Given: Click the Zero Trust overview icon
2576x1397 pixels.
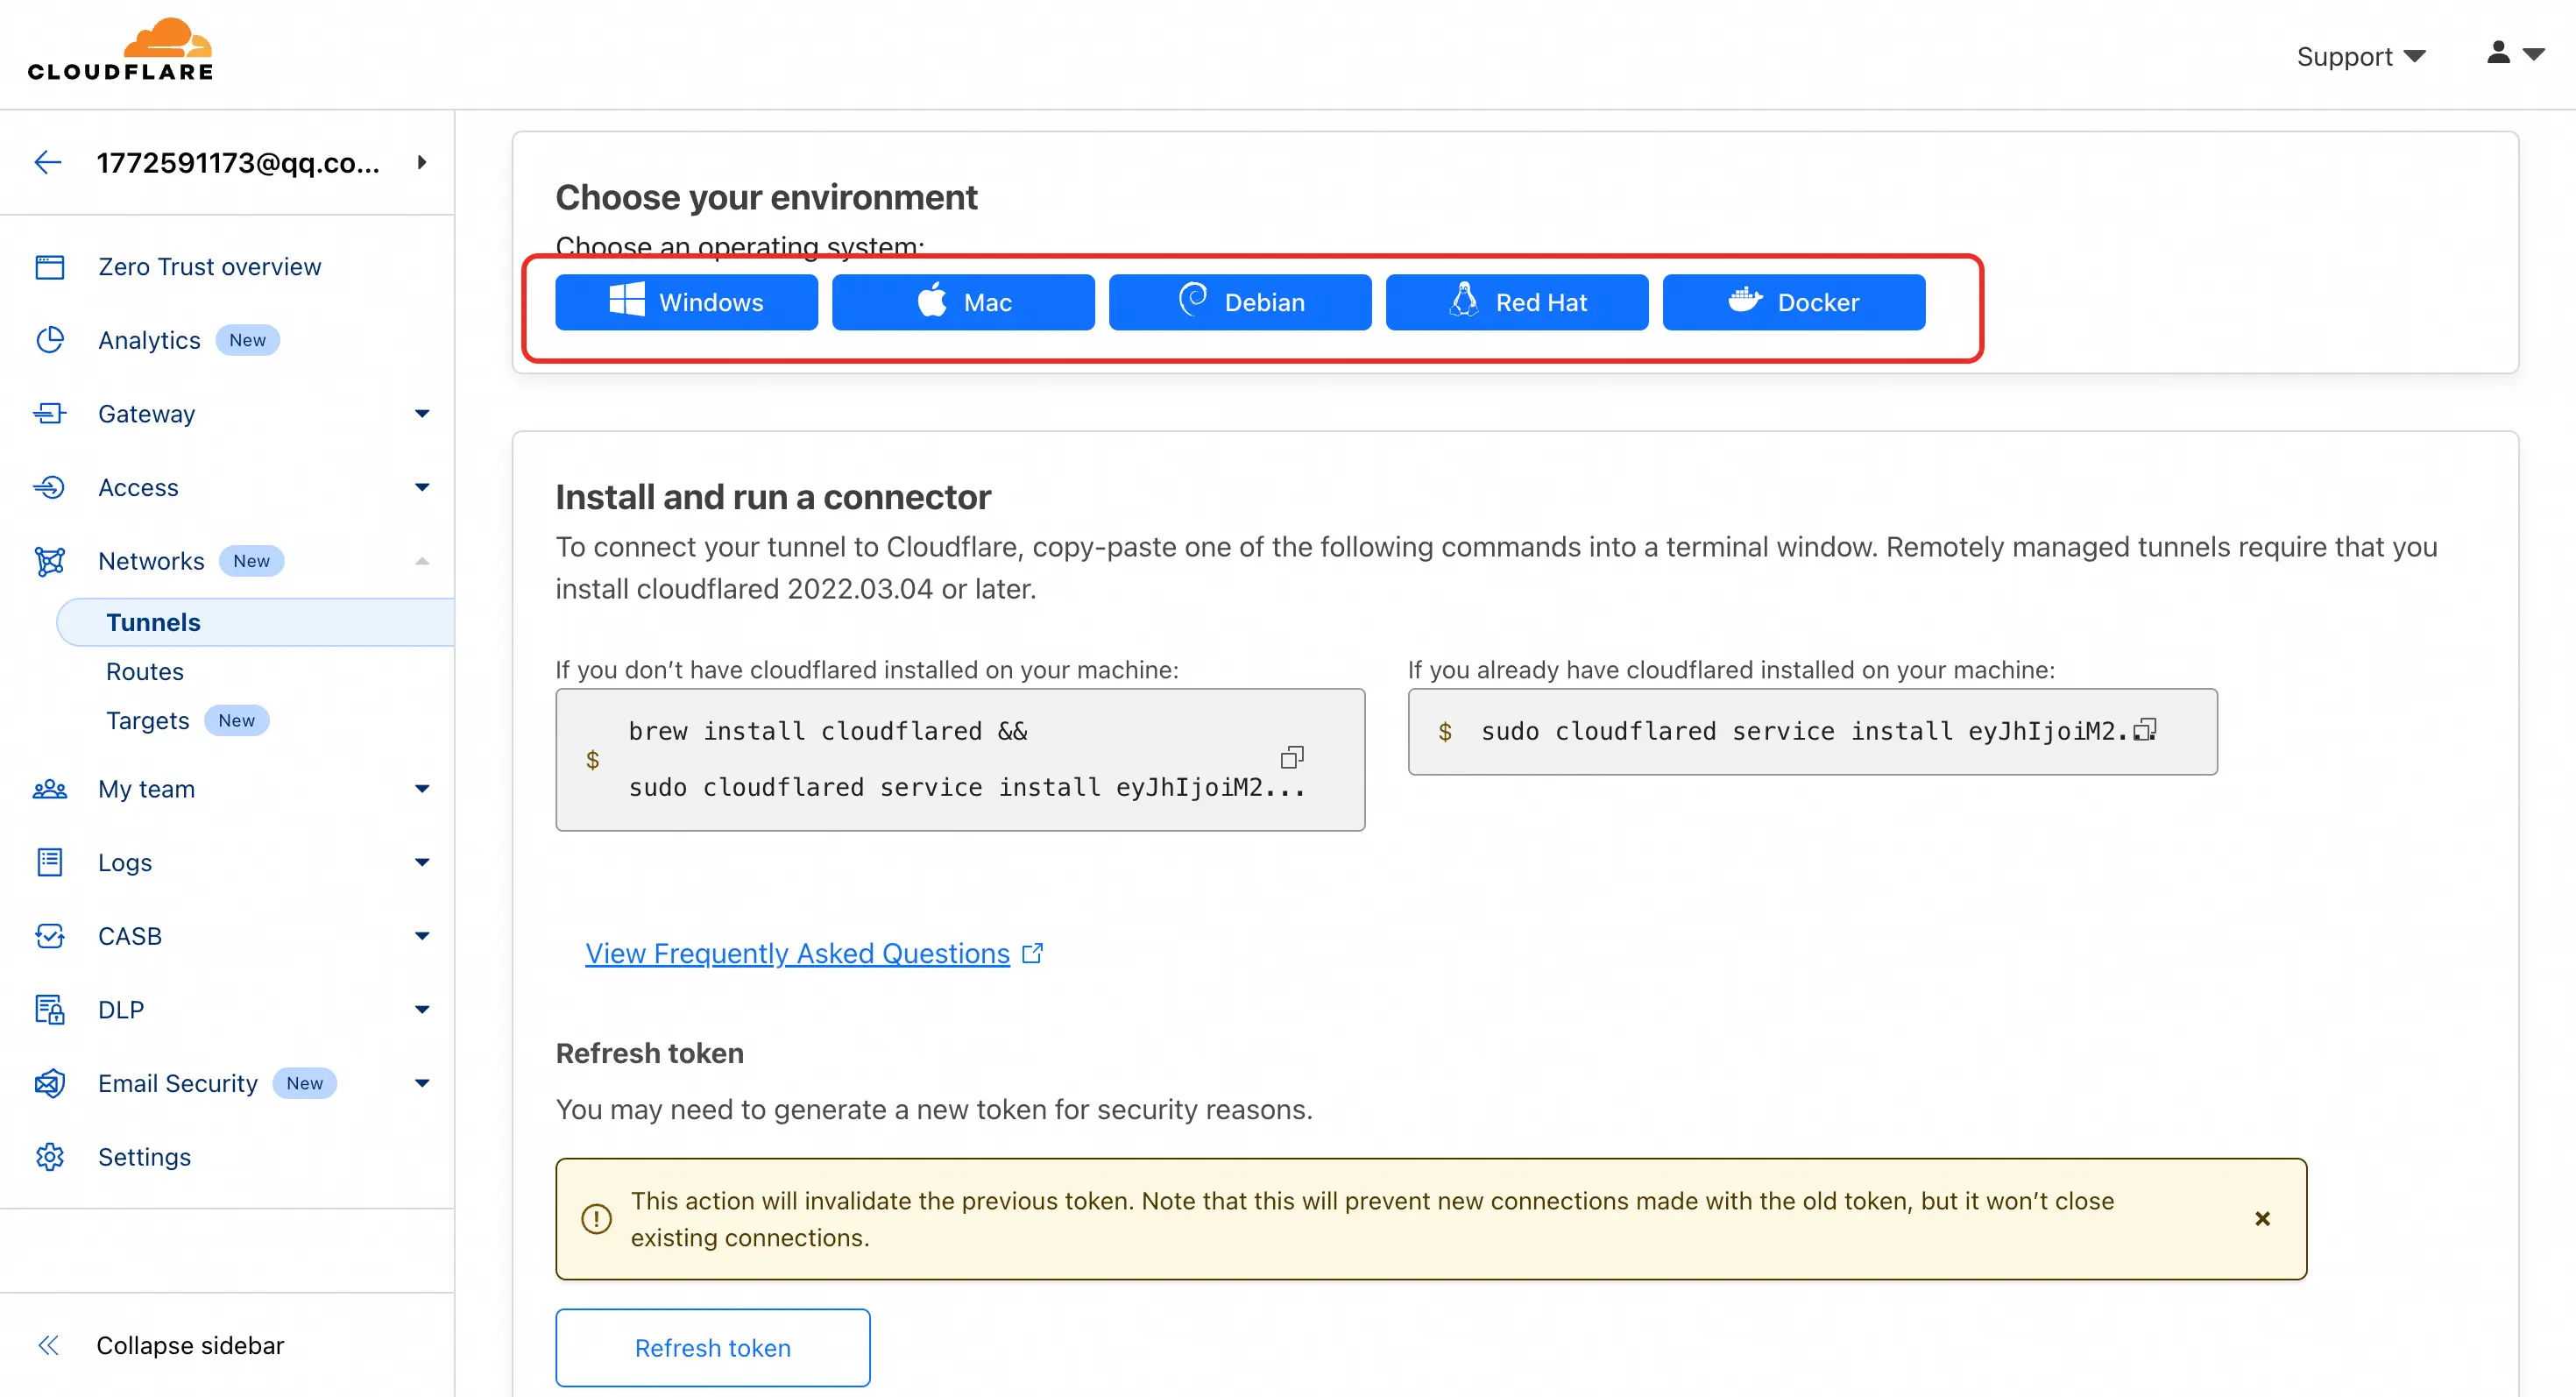Looking at the screenshot, I should point(49,267).
